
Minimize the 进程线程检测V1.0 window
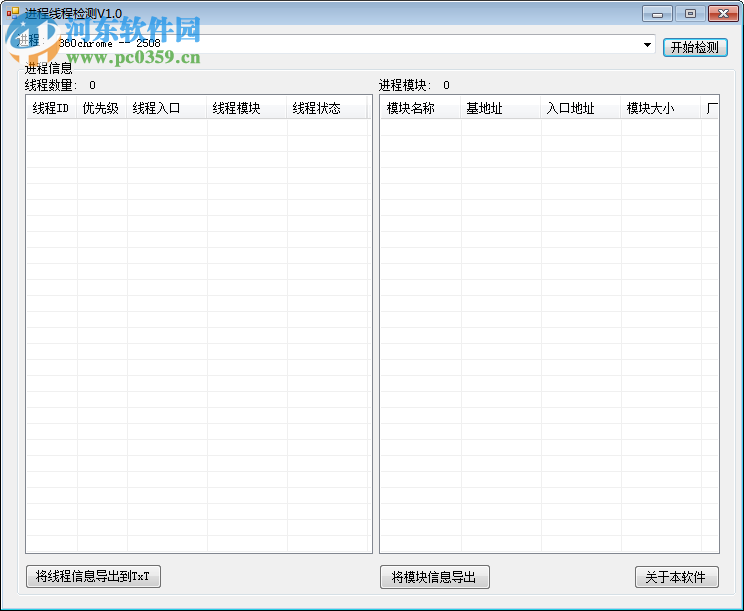point(657,14)
